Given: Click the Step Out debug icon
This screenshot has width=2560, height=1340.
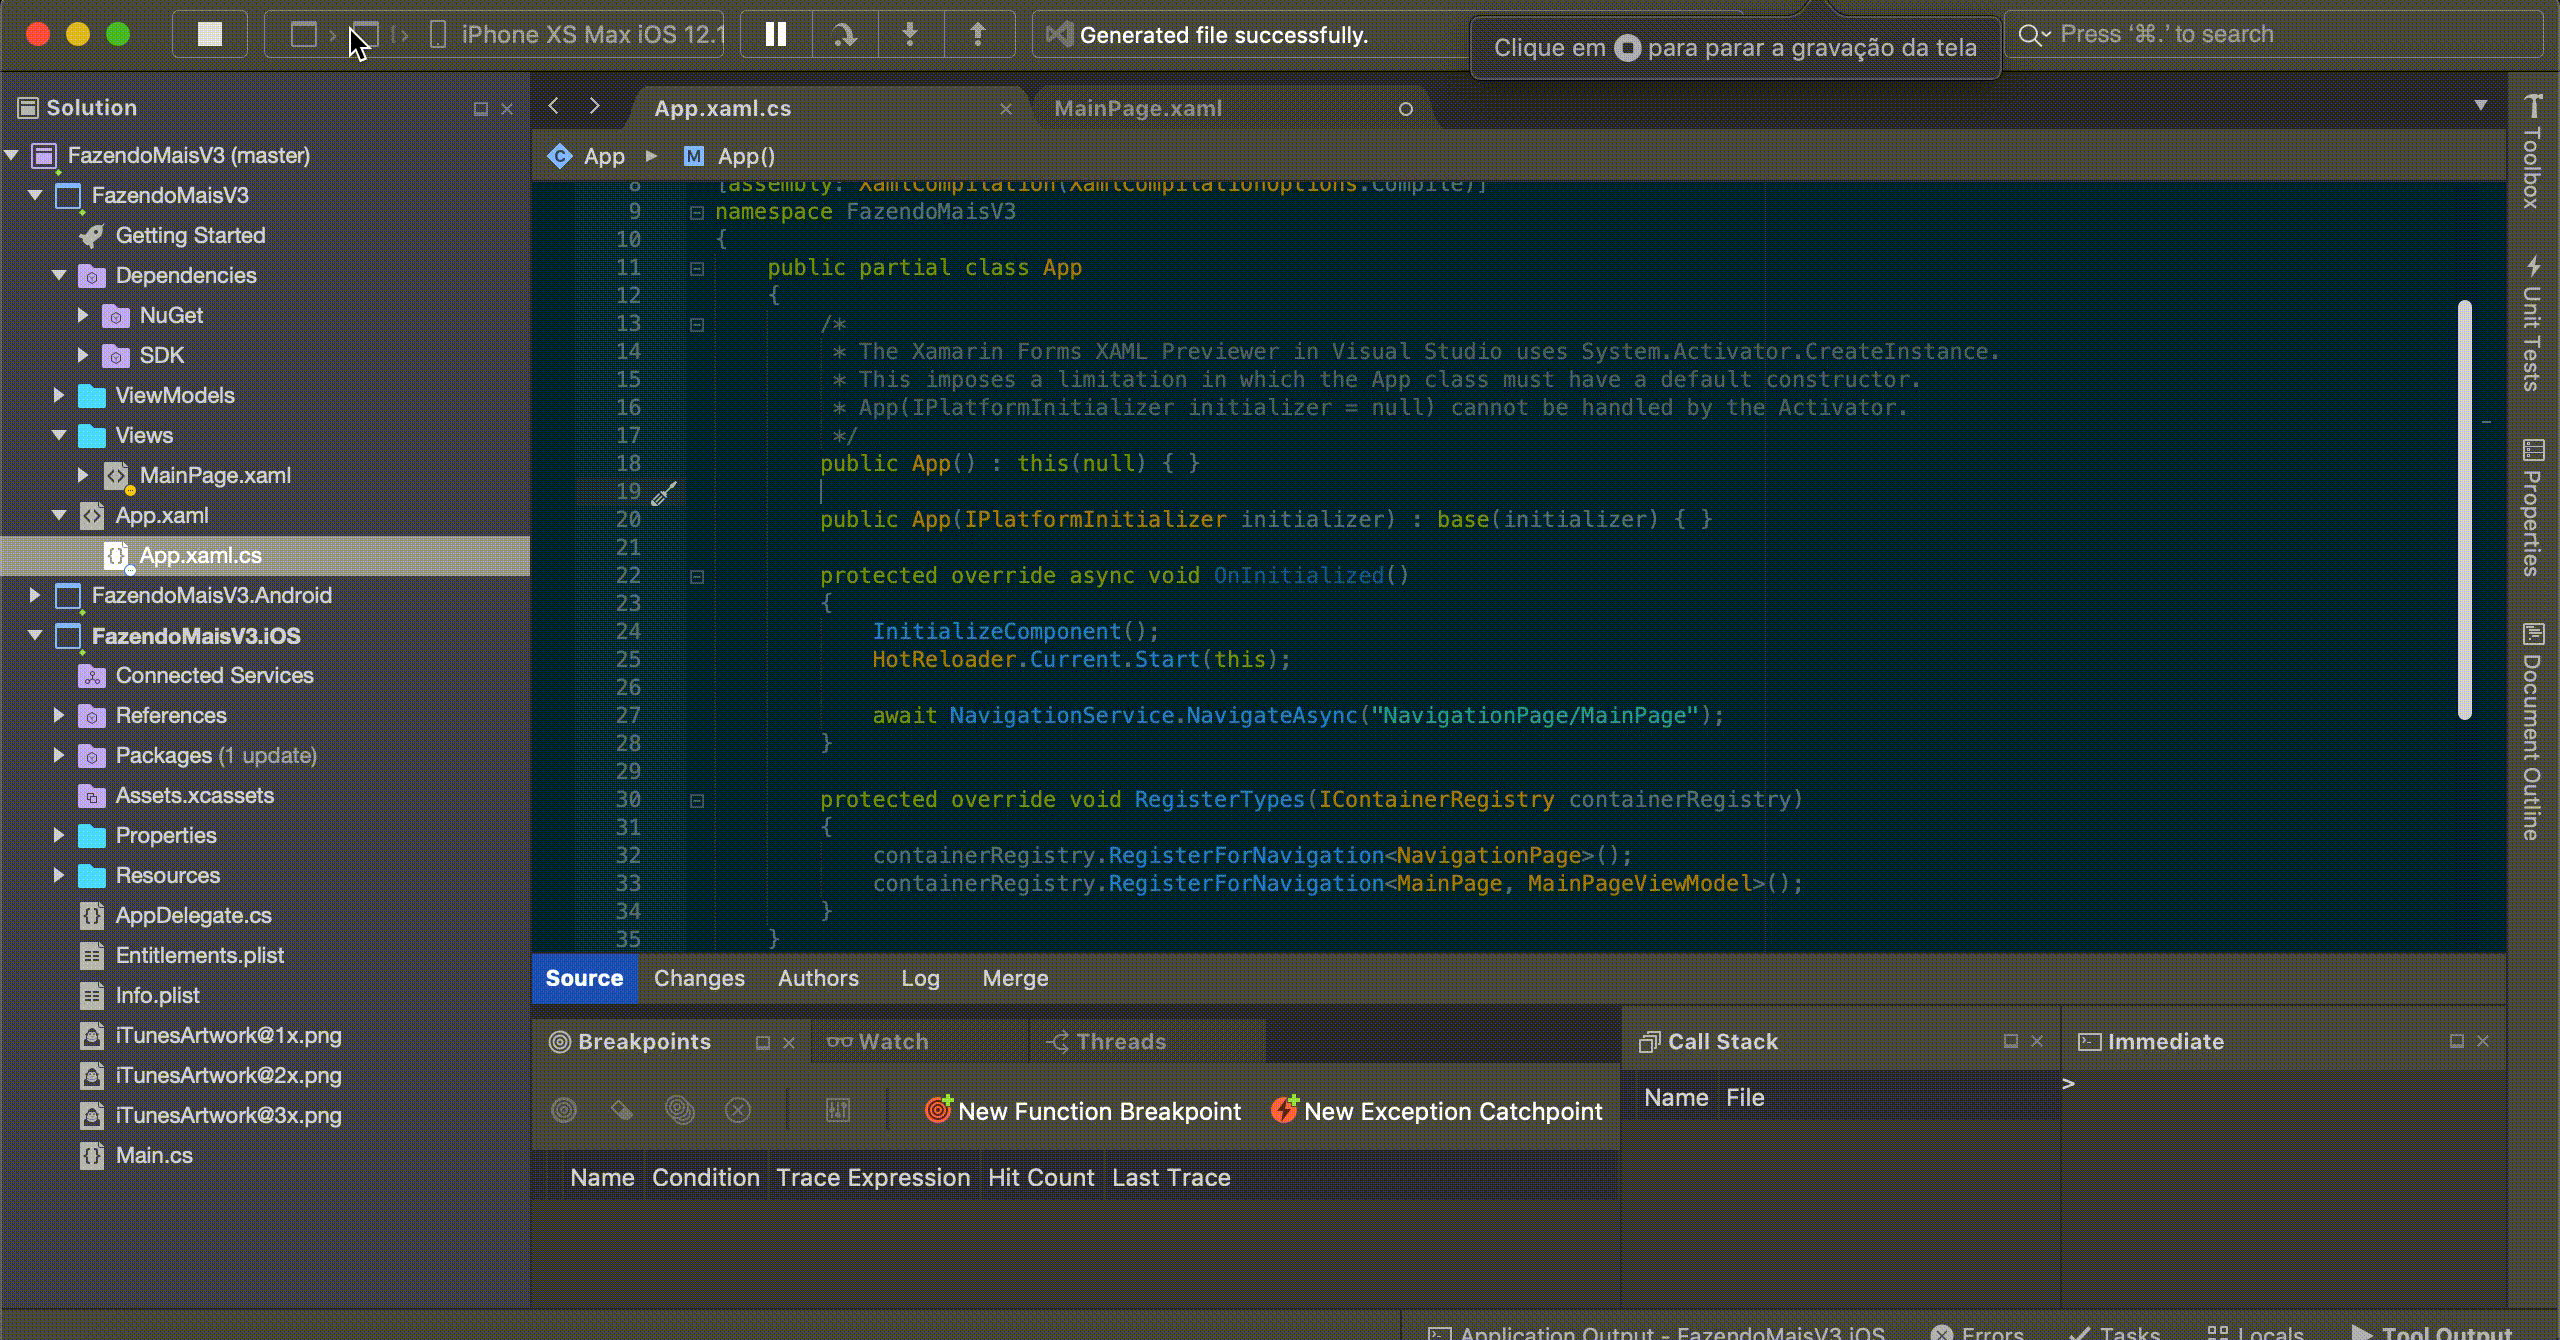Looking at the screenshot, I should [977, 35].
